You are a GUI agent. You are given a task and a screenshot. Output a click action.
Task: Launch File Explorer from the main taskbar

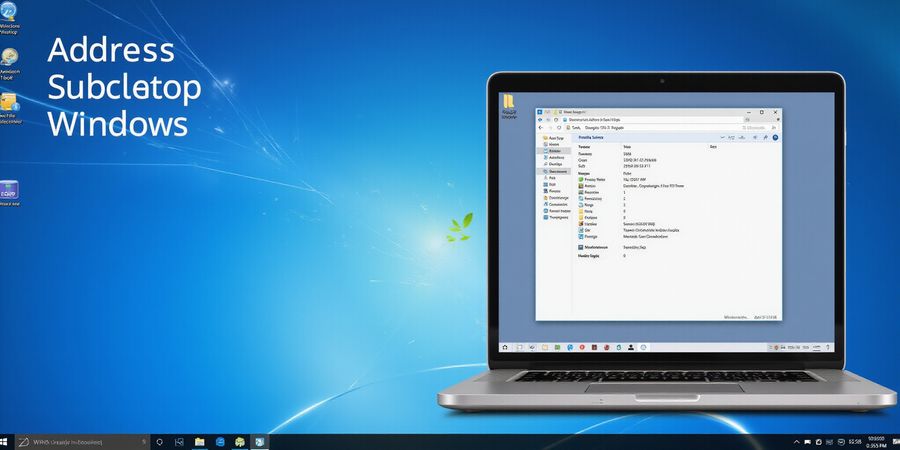coord(200,442)
